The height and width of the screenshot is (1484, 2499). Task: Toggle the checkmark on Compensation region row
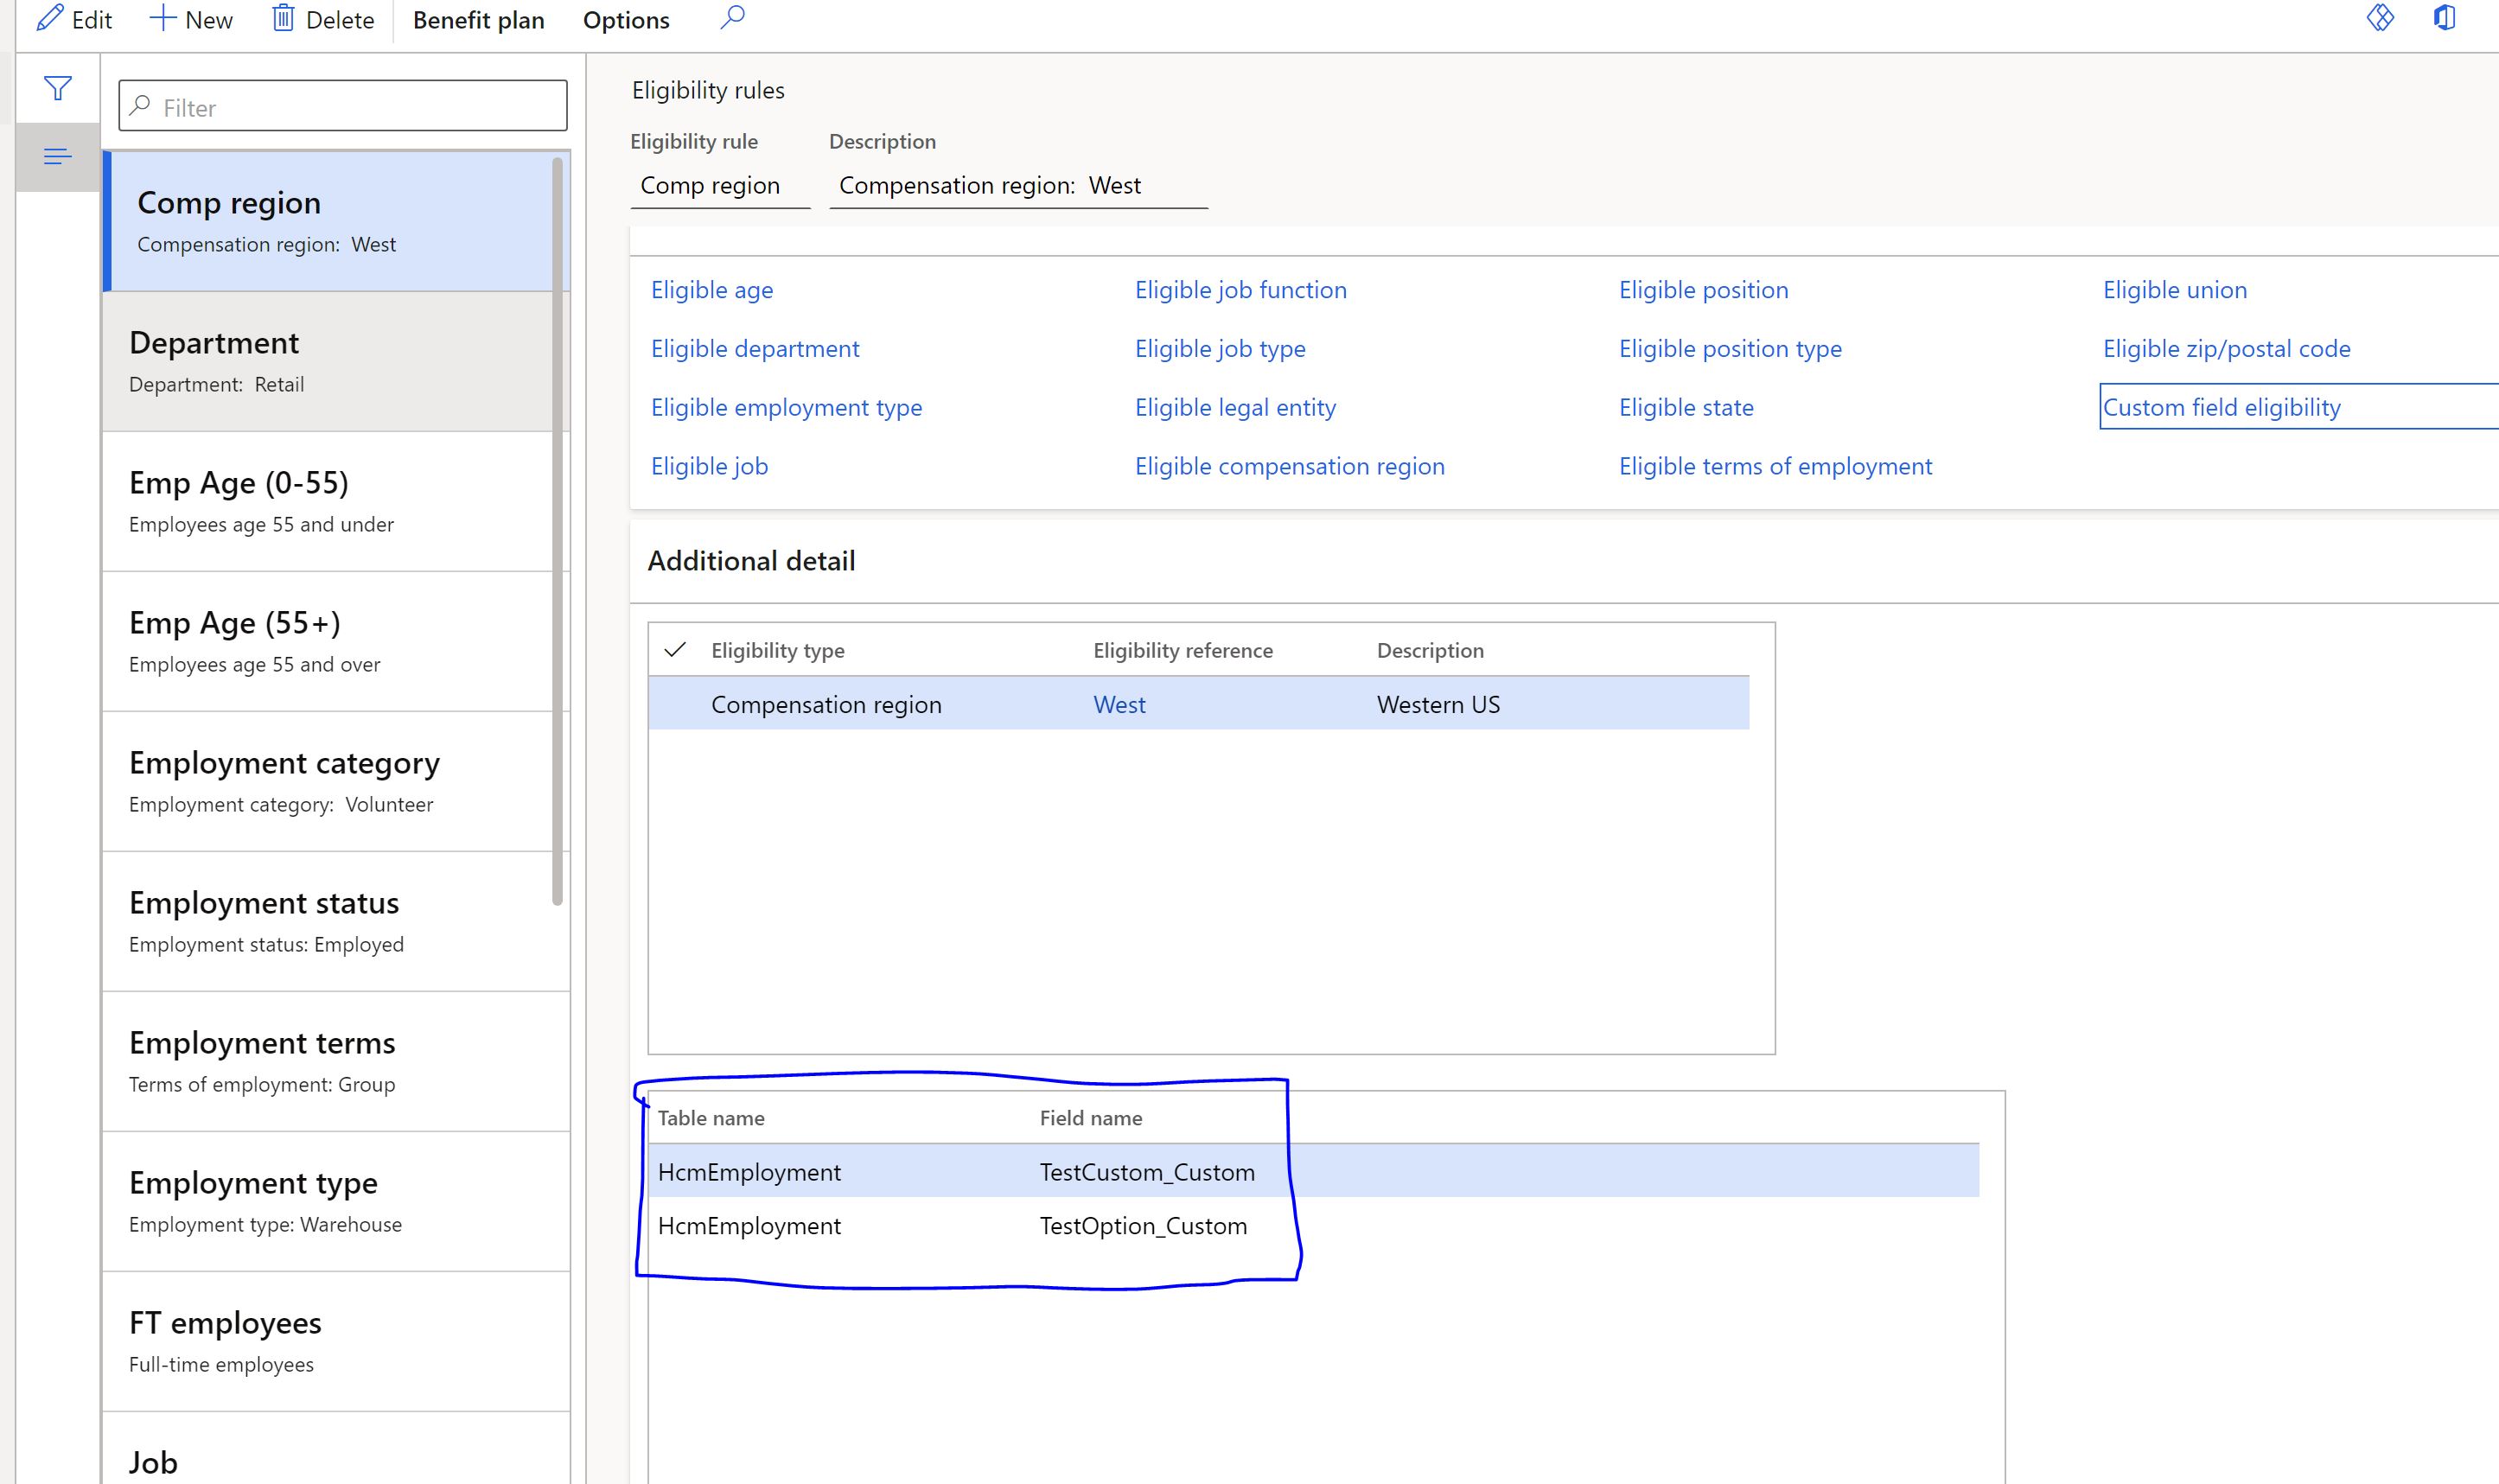coord(679,704)
